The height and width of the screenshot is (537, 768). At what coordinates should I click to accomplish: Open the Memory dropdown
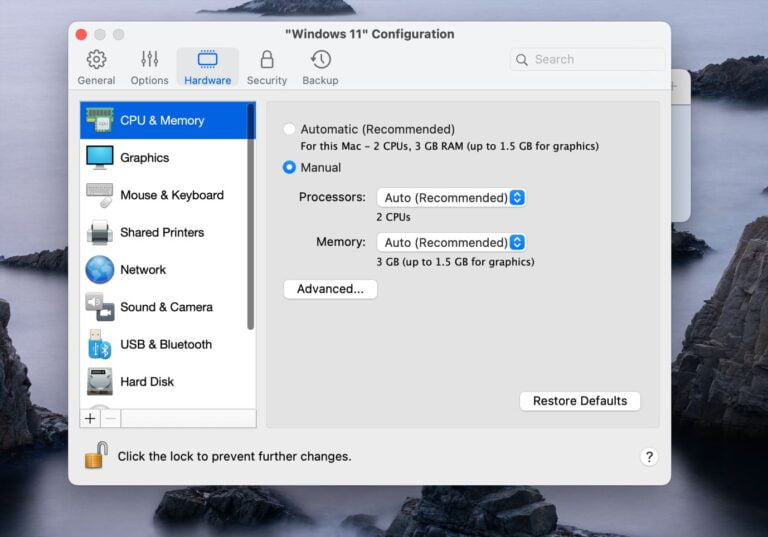pyautogui.click(x=451, y=242)
